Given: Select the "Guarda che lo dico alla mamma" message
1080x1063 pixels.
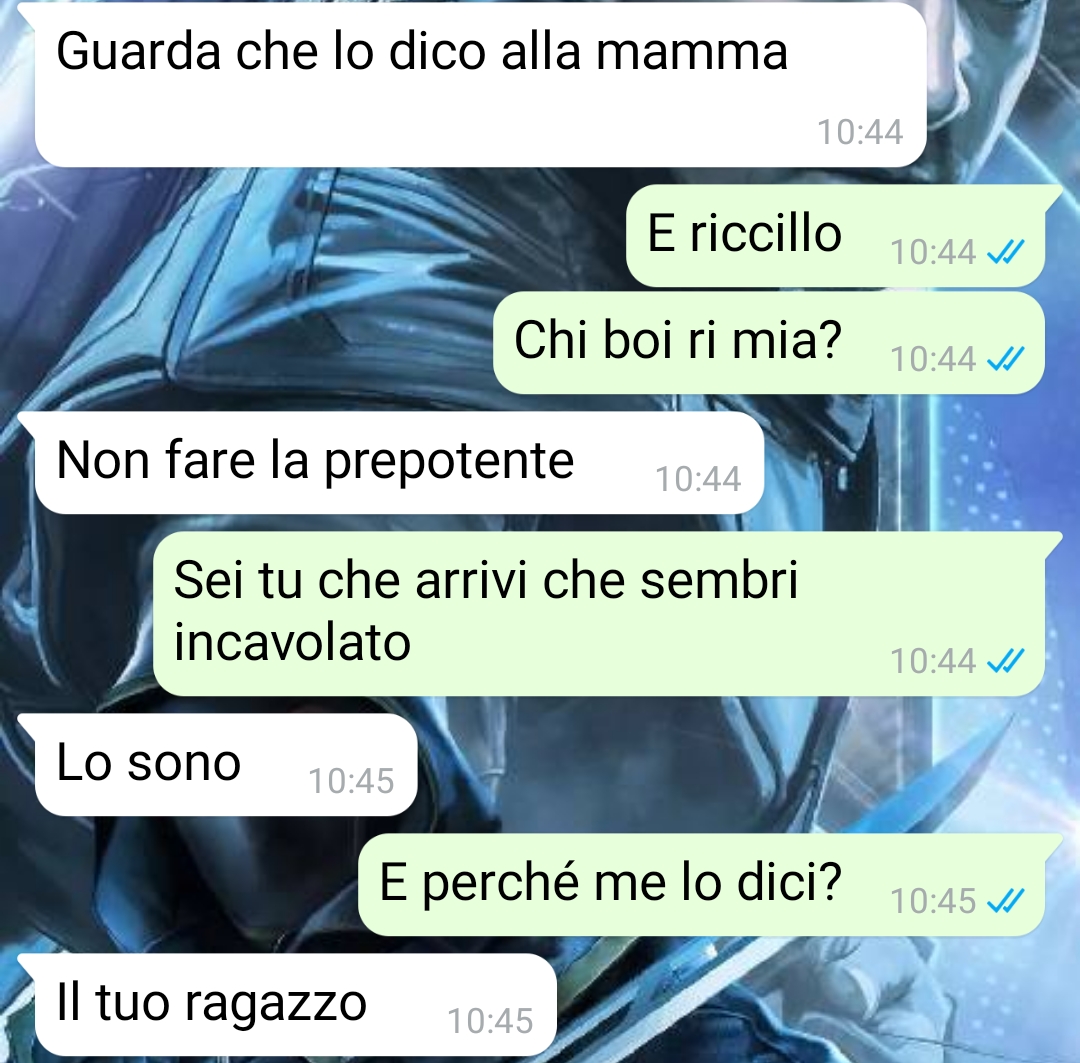Looking at the screenshot, I should 480,85.
